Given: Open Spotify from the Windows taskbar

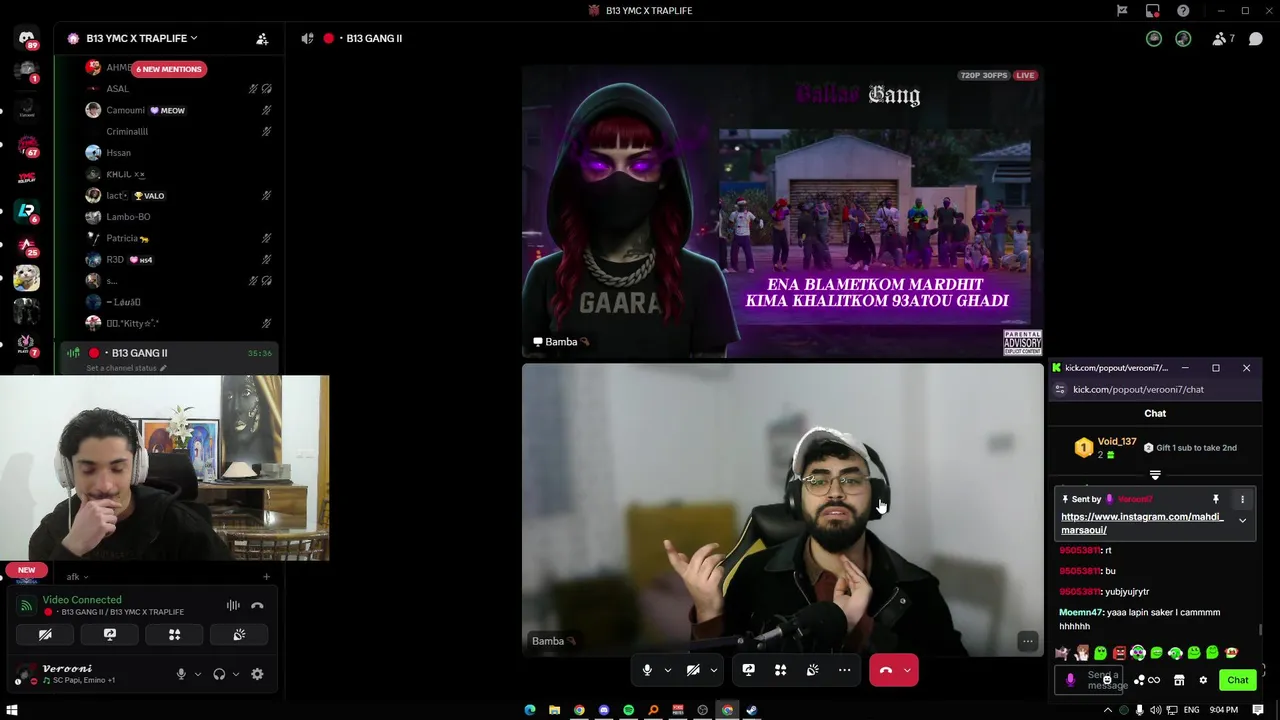Looking at the screenshot, I should point(628,710).
